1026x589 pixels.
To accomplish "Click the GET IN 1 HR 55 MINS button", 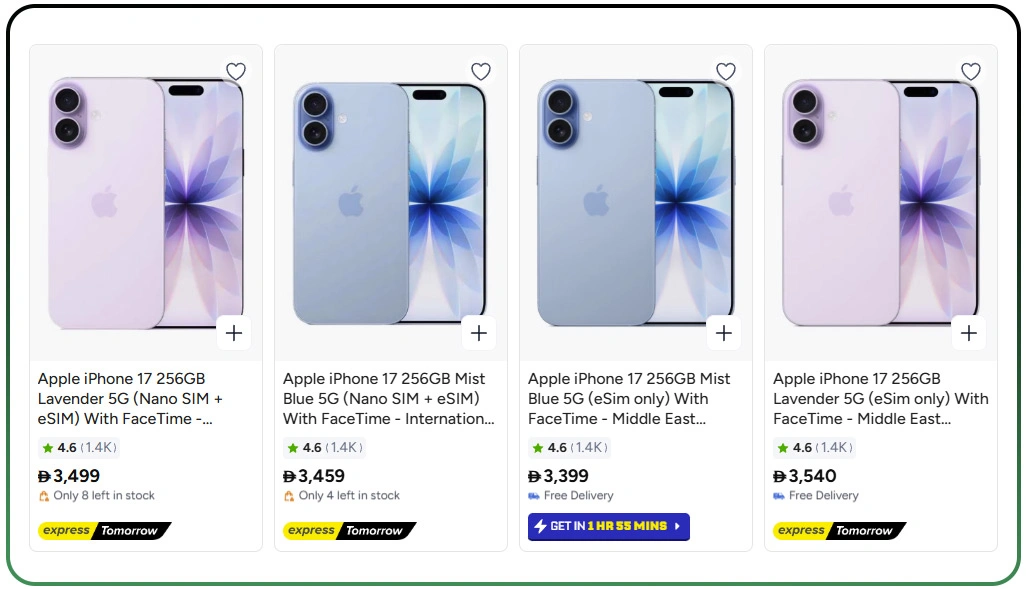I will tap(608, 527).
